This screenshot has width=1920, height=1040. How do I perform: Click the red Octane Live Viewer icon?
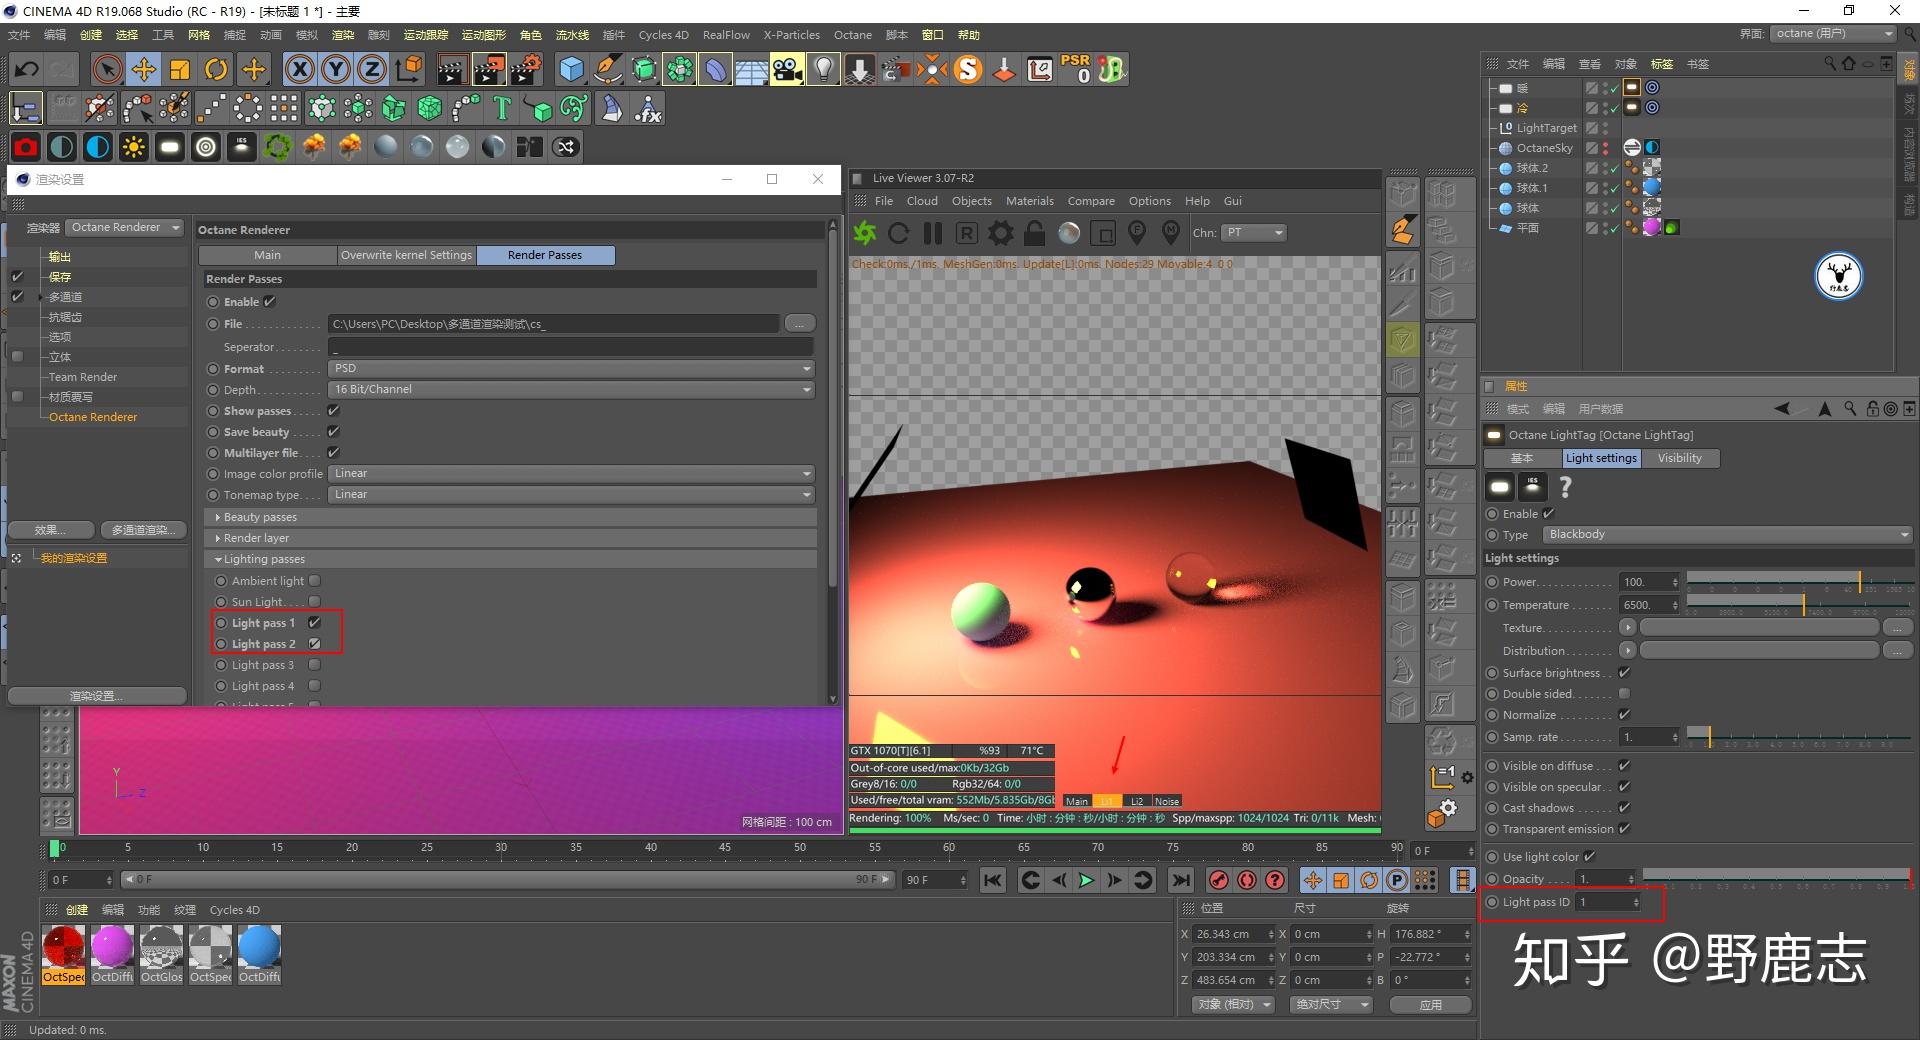click(26, 147)
